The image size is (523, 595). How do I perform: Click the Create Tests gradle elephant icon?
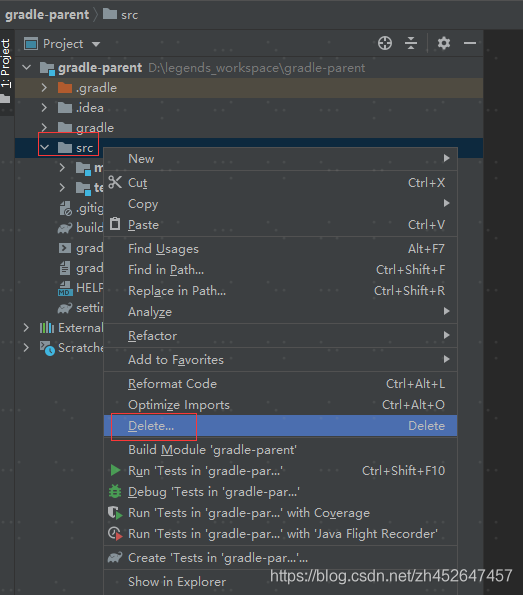(x=115, y=557)
